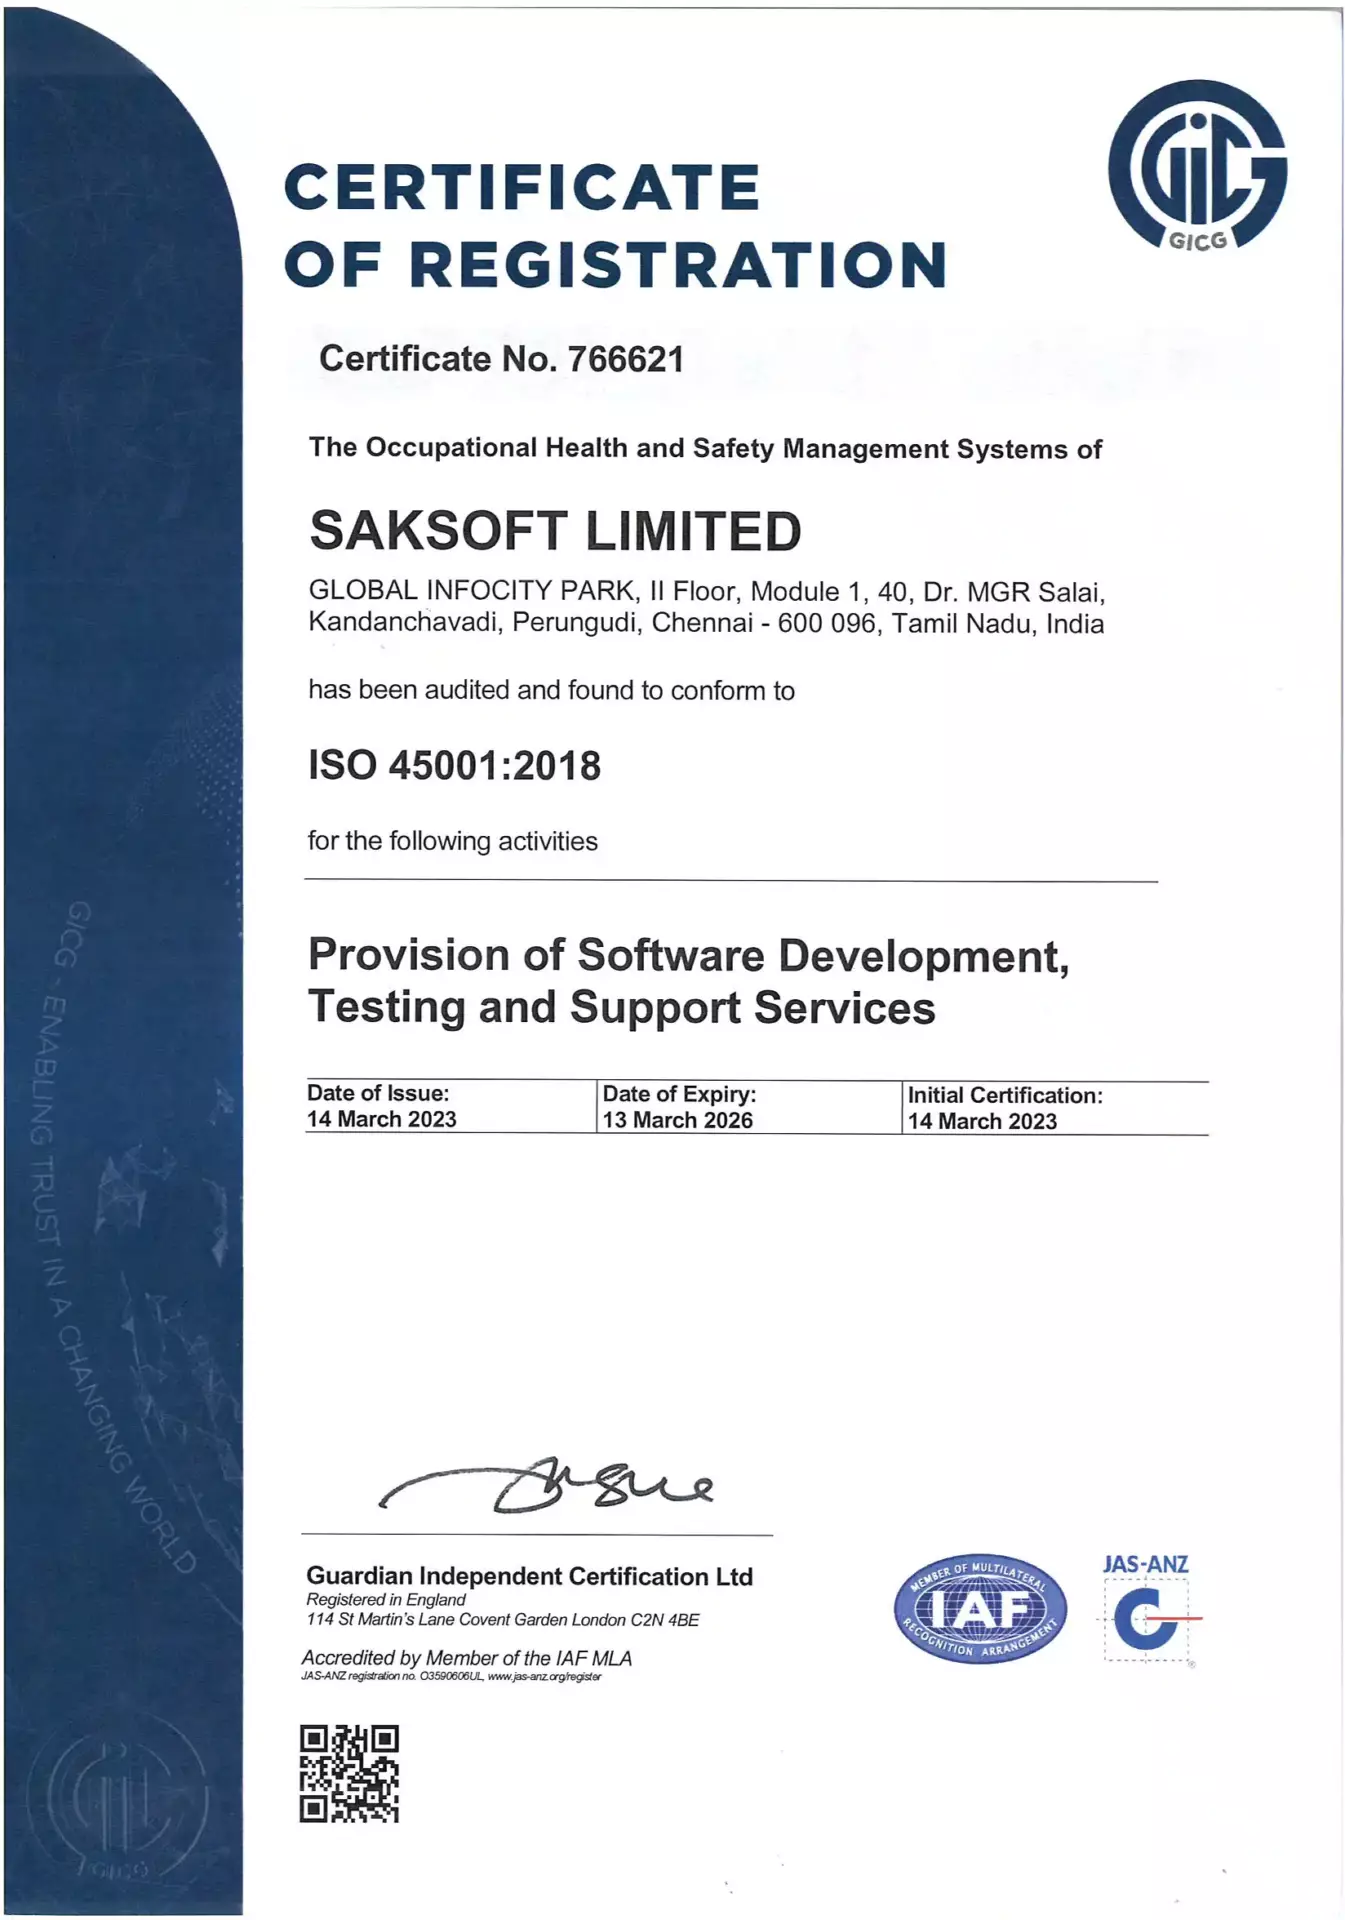The image size is (1345, 1920).
Task: Click the ISO 45001:2018 standard text
Action: (x=454, y=766)
